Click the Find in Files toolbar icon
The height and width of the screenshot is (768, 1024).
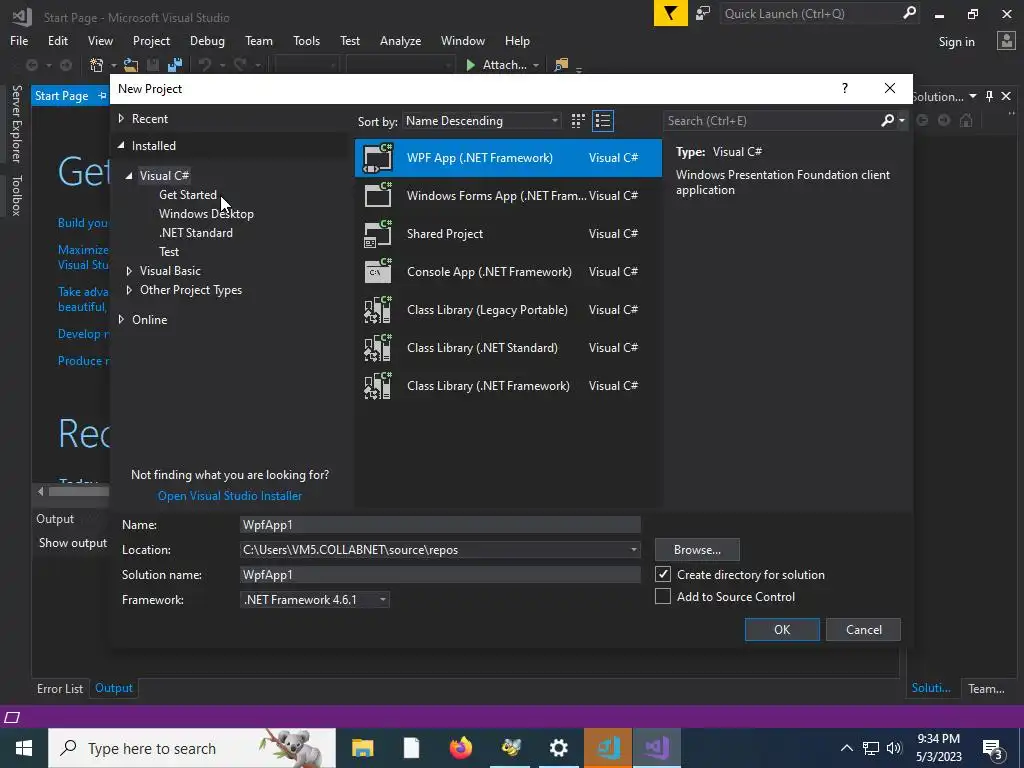561,65
